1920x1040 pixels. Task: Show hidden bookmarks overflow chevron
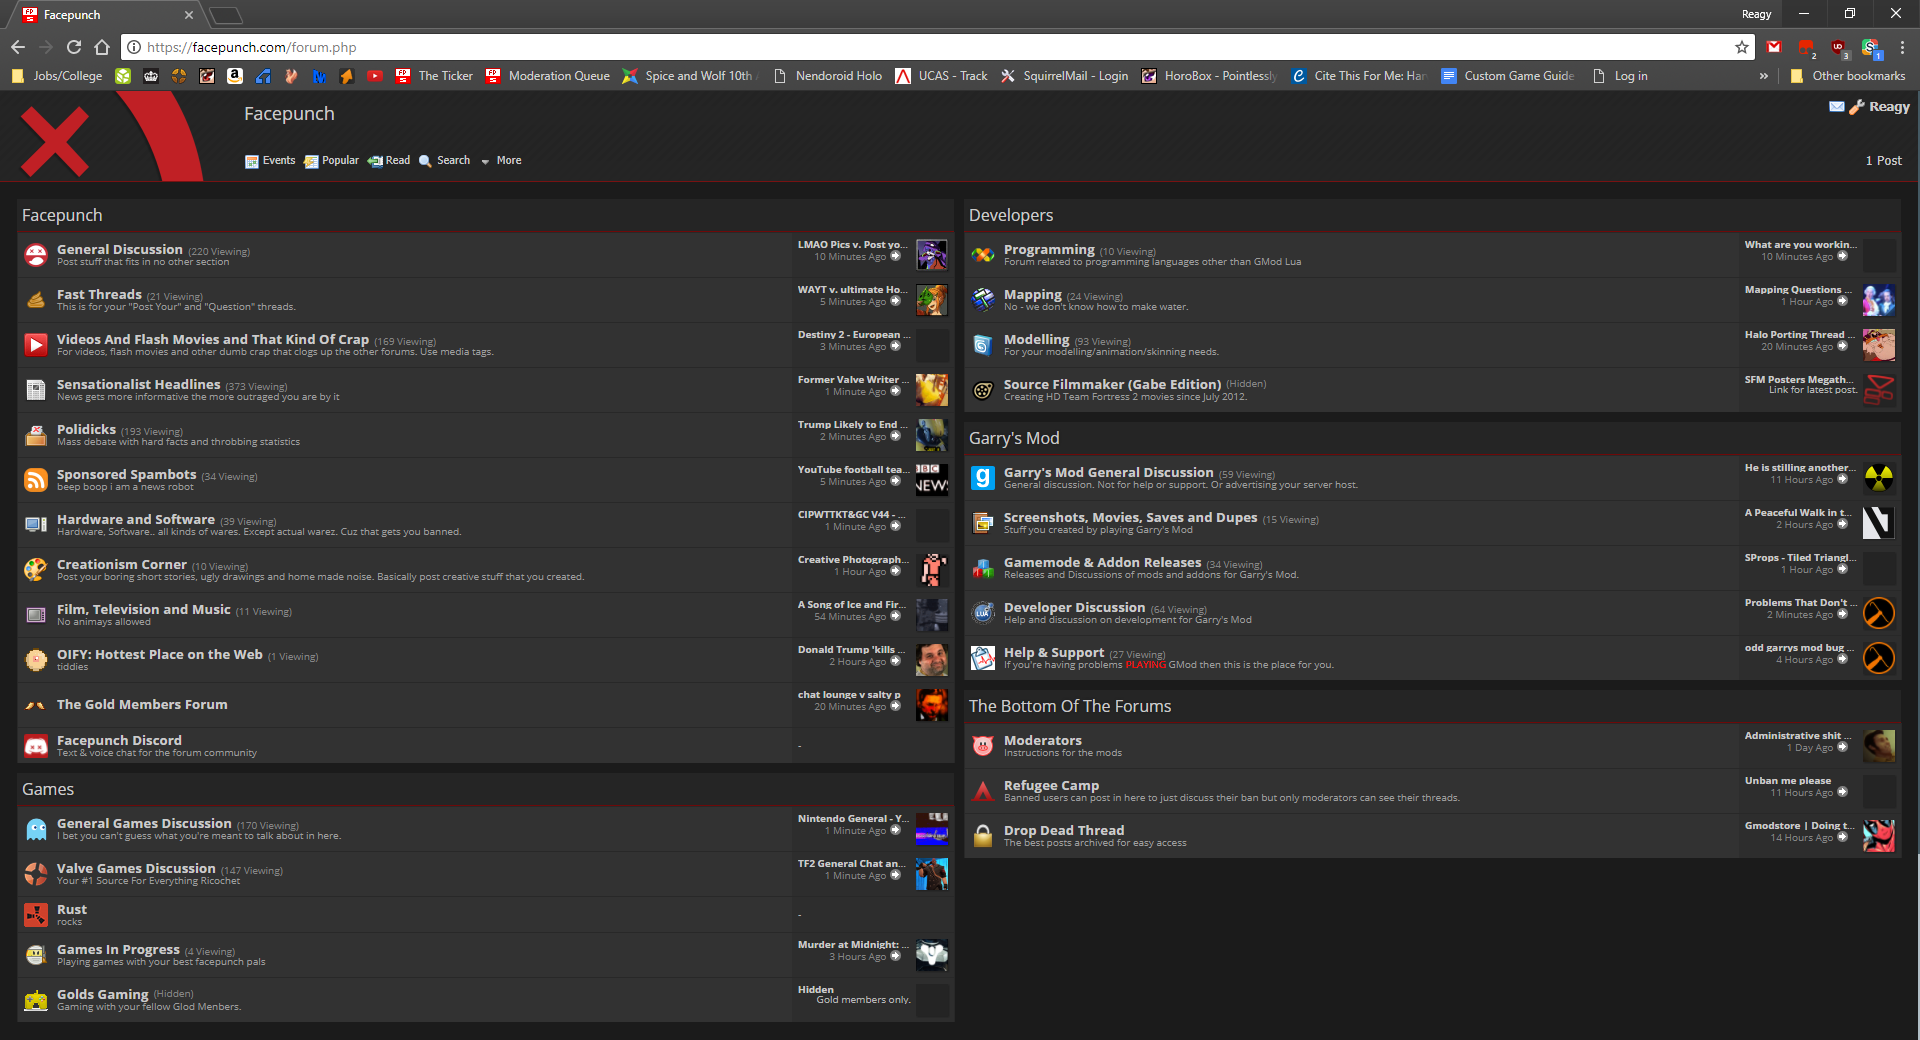coord(1763,76)
